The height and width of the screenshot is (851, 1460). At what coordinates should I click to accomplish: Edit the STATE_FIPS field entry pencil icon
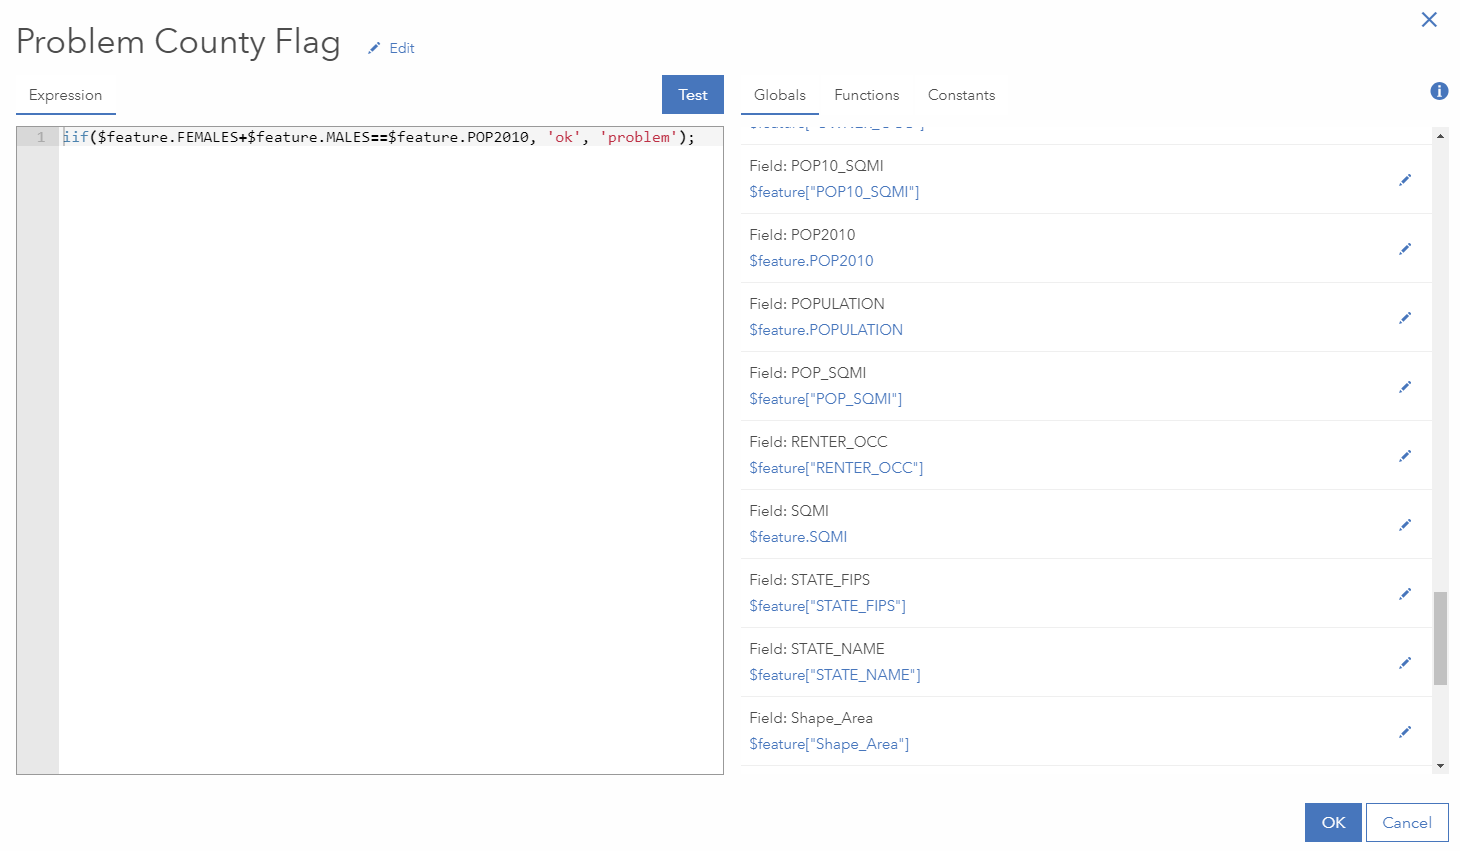pyautogui.click(x=1405, y=593)
